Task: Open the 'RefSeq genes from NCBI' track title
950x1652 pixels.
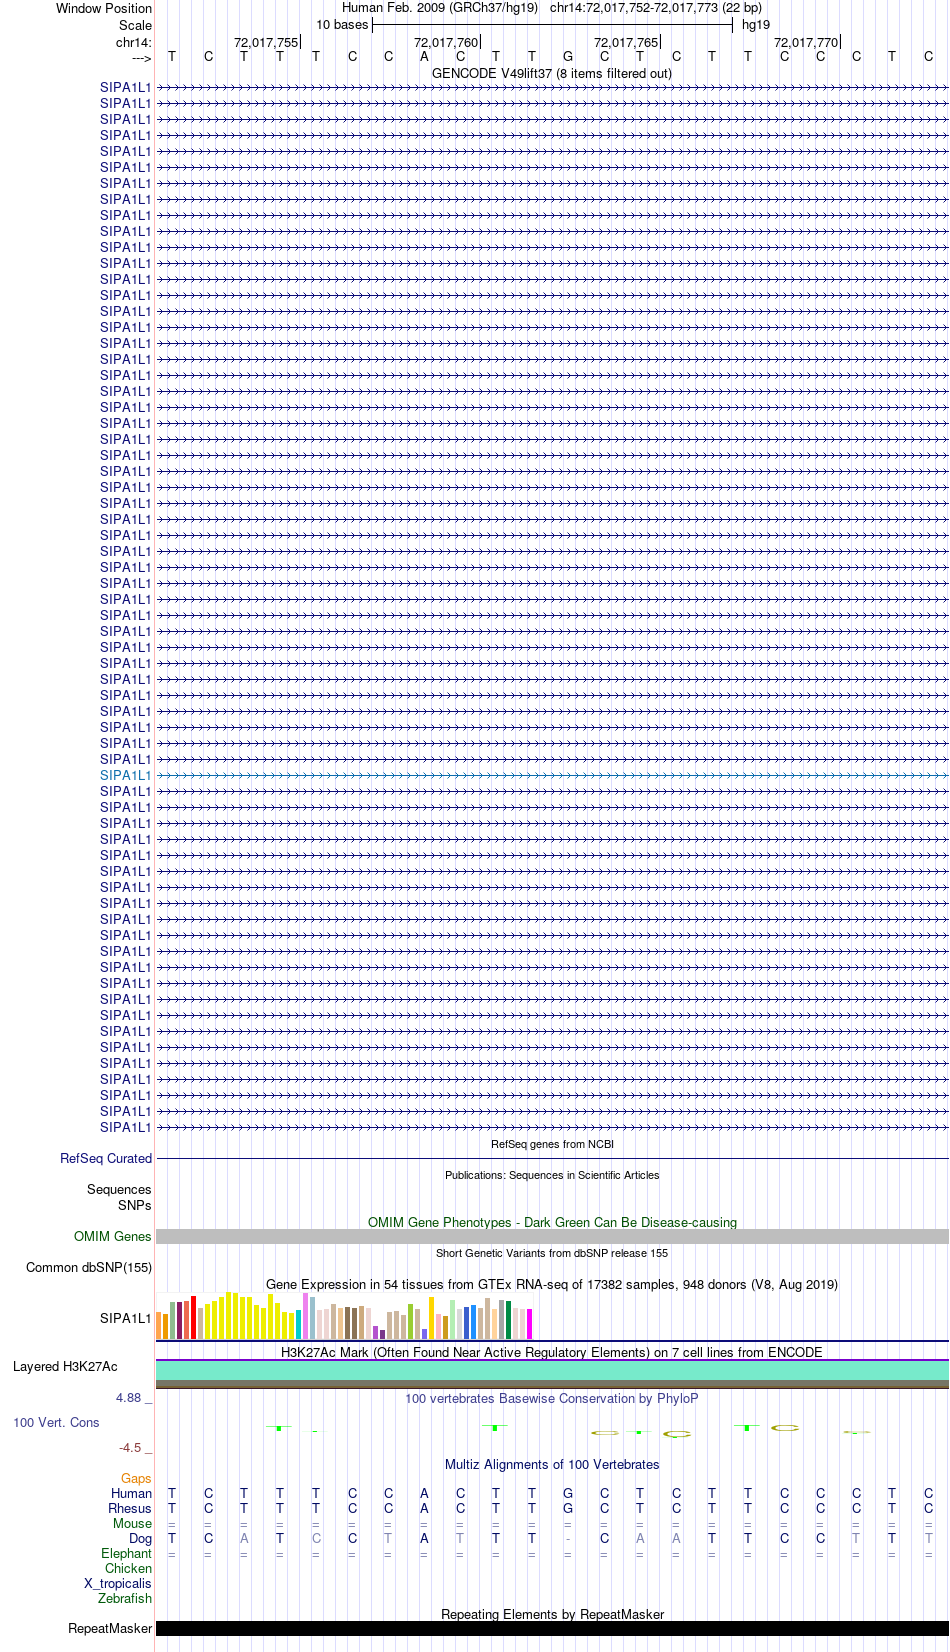Action: click(552, 1144)
